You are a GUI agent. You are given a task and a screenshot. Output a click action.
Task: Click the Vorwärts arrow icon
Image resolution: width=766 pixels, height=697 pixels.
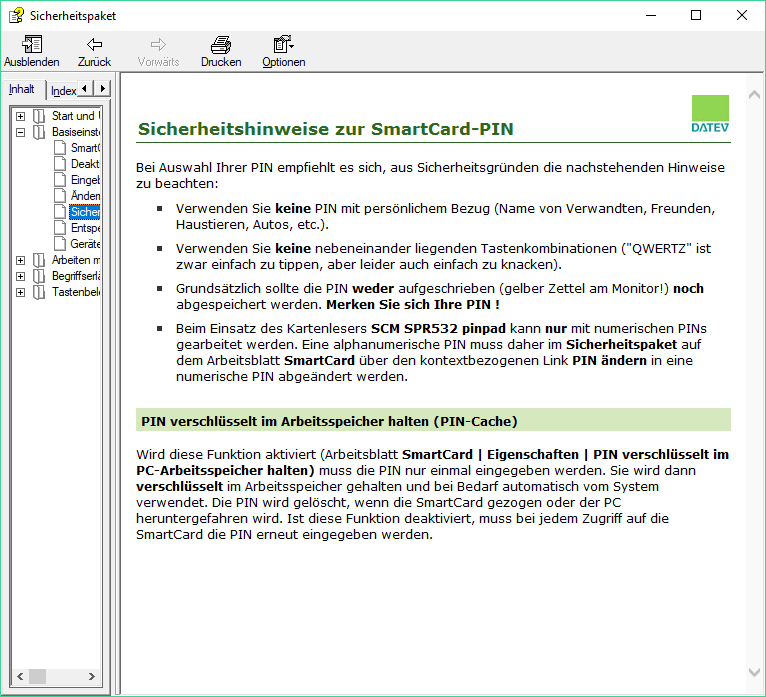[x=158, y=44]
